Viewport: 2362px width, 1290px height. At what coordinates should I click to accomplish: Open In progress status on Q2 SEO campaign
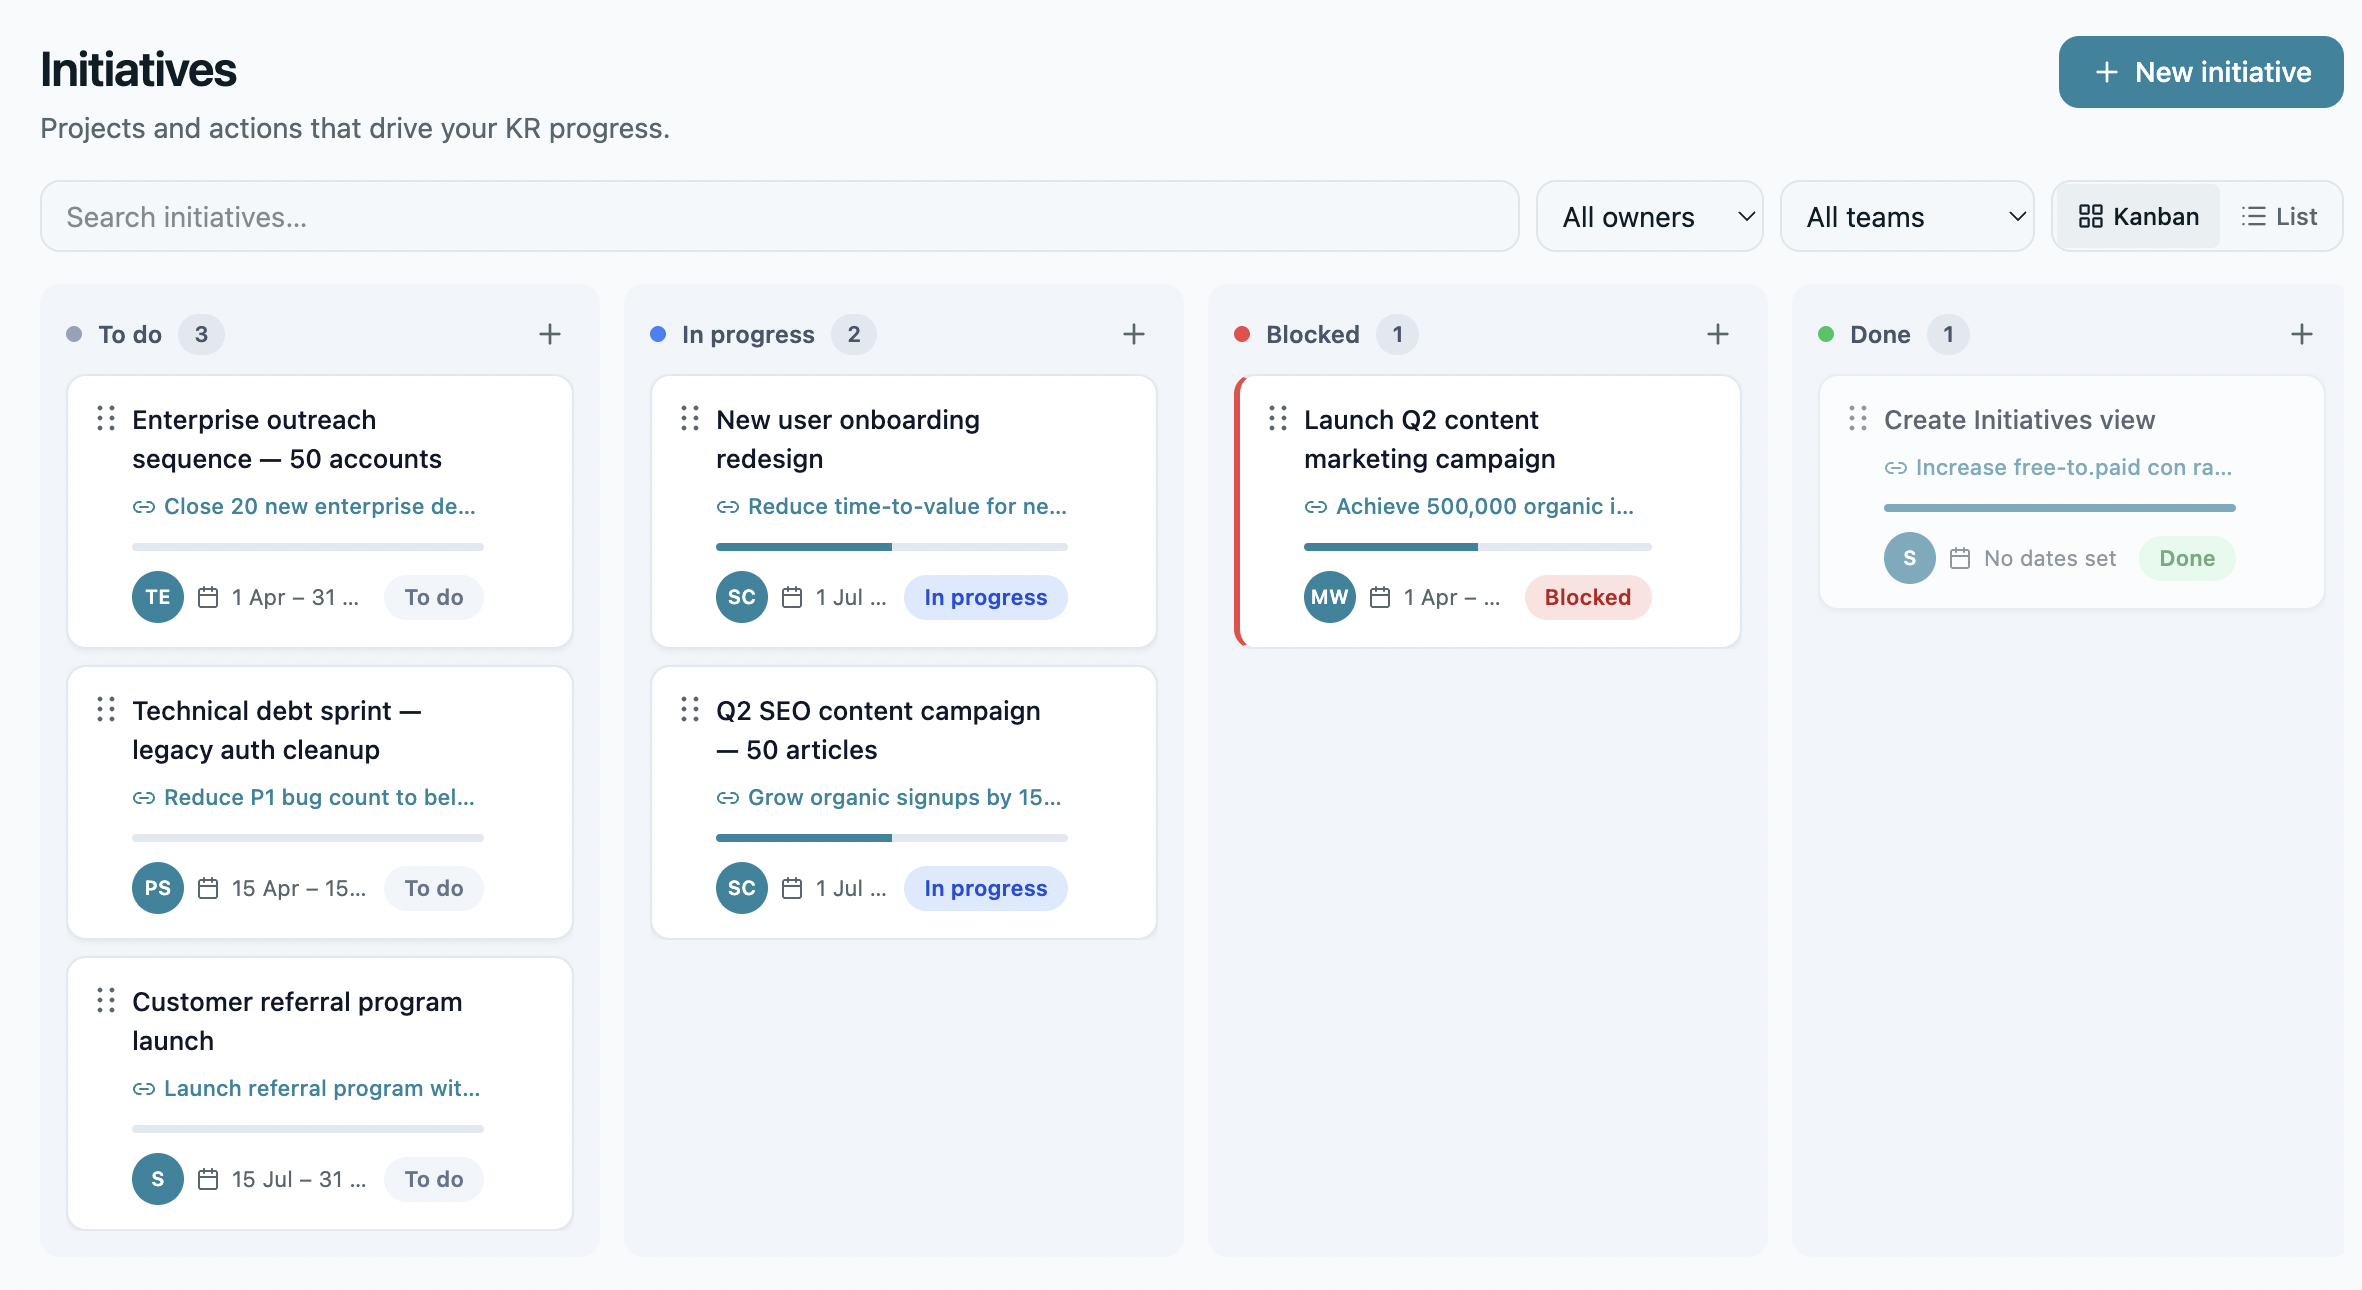(986, 888)
